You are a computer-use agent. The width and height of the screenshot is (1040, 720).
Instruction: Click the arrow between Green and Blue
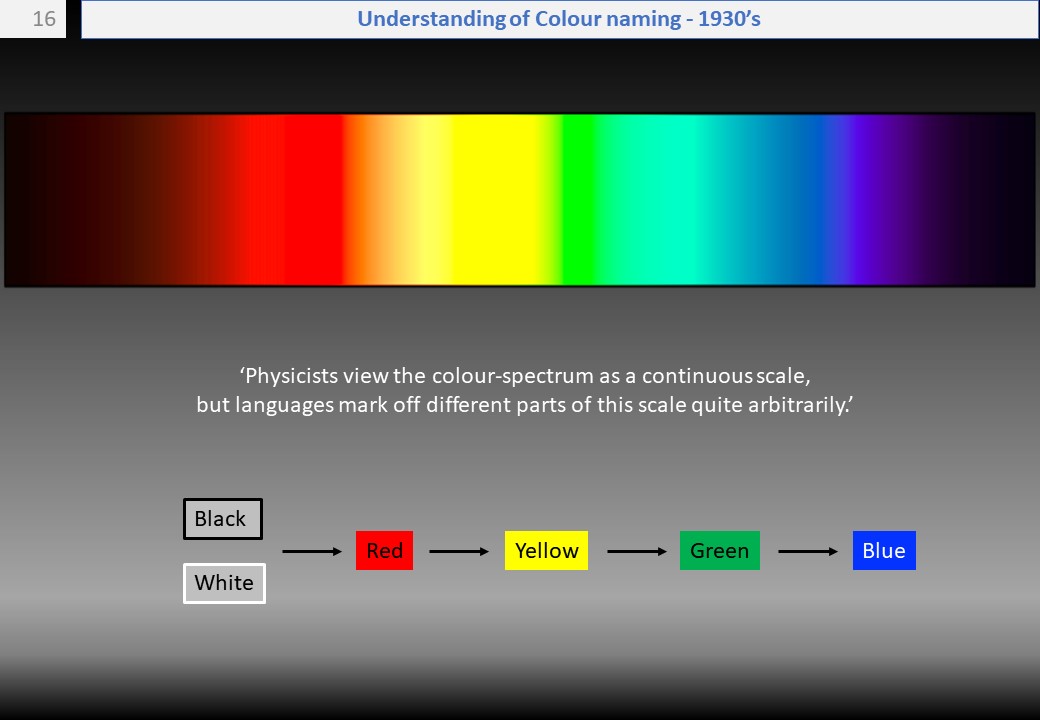pyautogui.click(x=808, y=552)
